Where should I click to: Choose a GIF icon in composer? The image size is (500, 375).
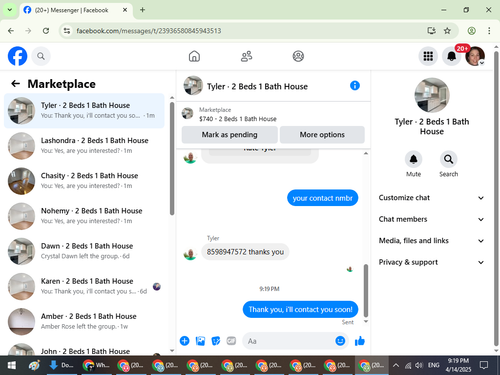click(231, 341)
